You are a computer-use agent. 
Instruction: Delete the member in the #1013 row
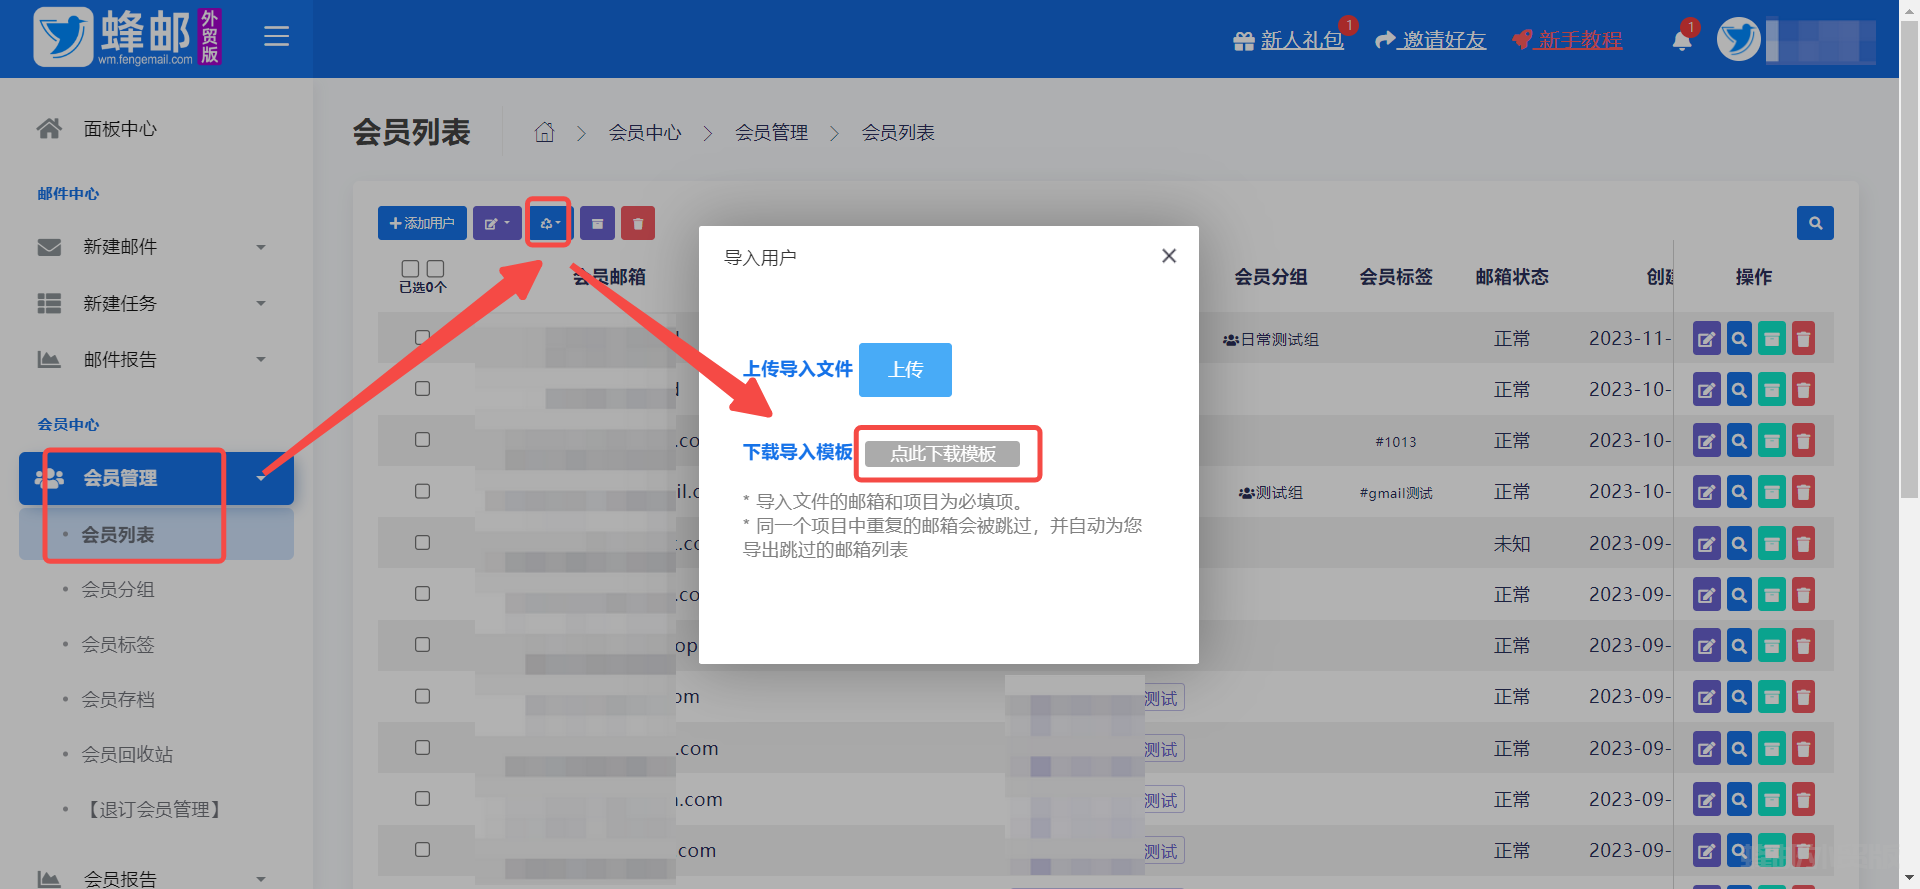pyautogui.click(x=1803, y=441)
